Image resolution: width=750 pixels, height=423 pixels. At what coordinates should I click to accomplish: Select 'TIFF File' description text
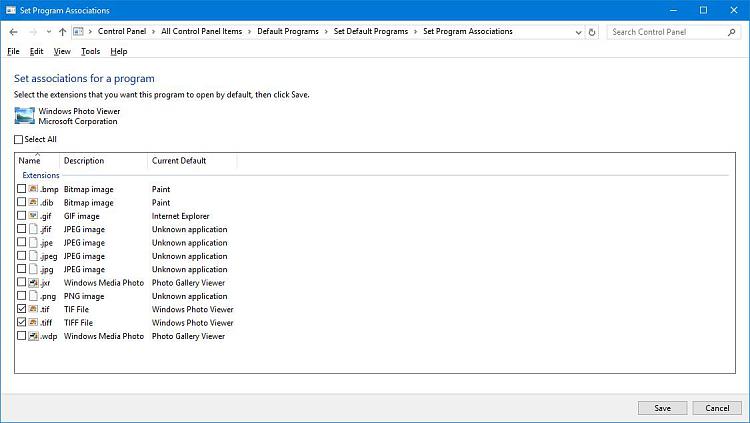pos(78,323)
